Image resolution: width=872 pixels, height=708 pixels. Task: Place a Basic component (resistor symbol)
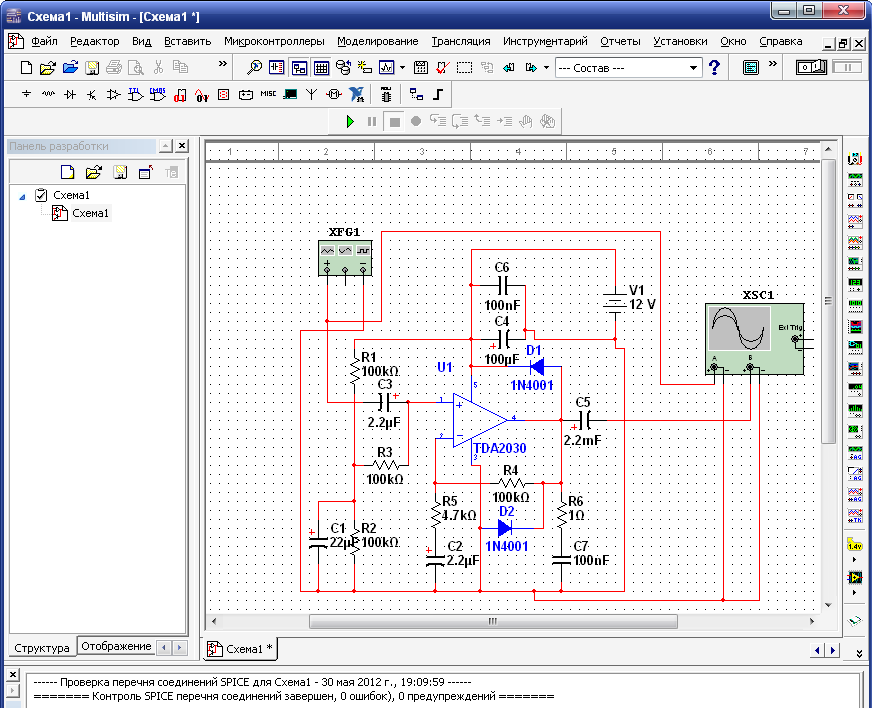pos(48,95)
